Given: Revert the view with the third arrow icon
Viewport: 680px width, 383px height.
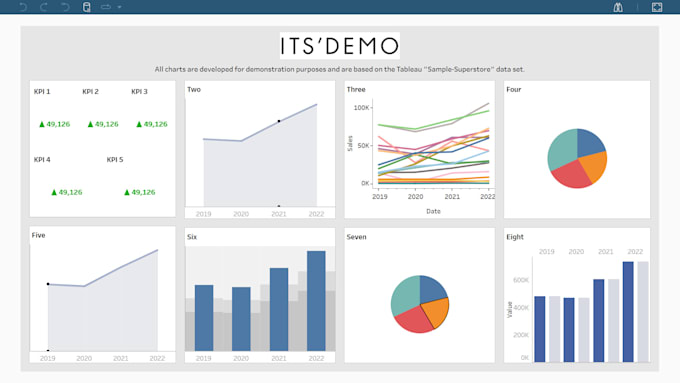Looking at the screenshot, I should pos(65,7).
